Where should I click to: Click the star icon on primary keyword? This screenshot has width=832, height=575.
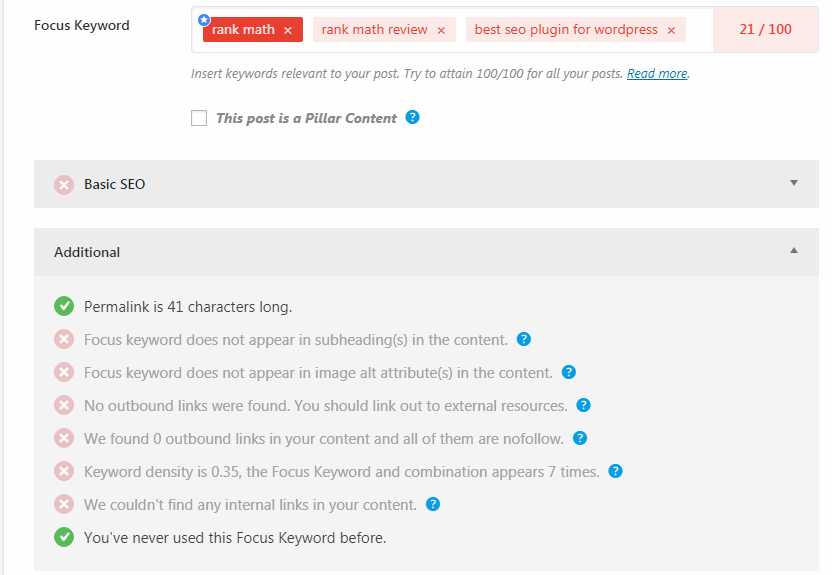click(x=204, y=20)
